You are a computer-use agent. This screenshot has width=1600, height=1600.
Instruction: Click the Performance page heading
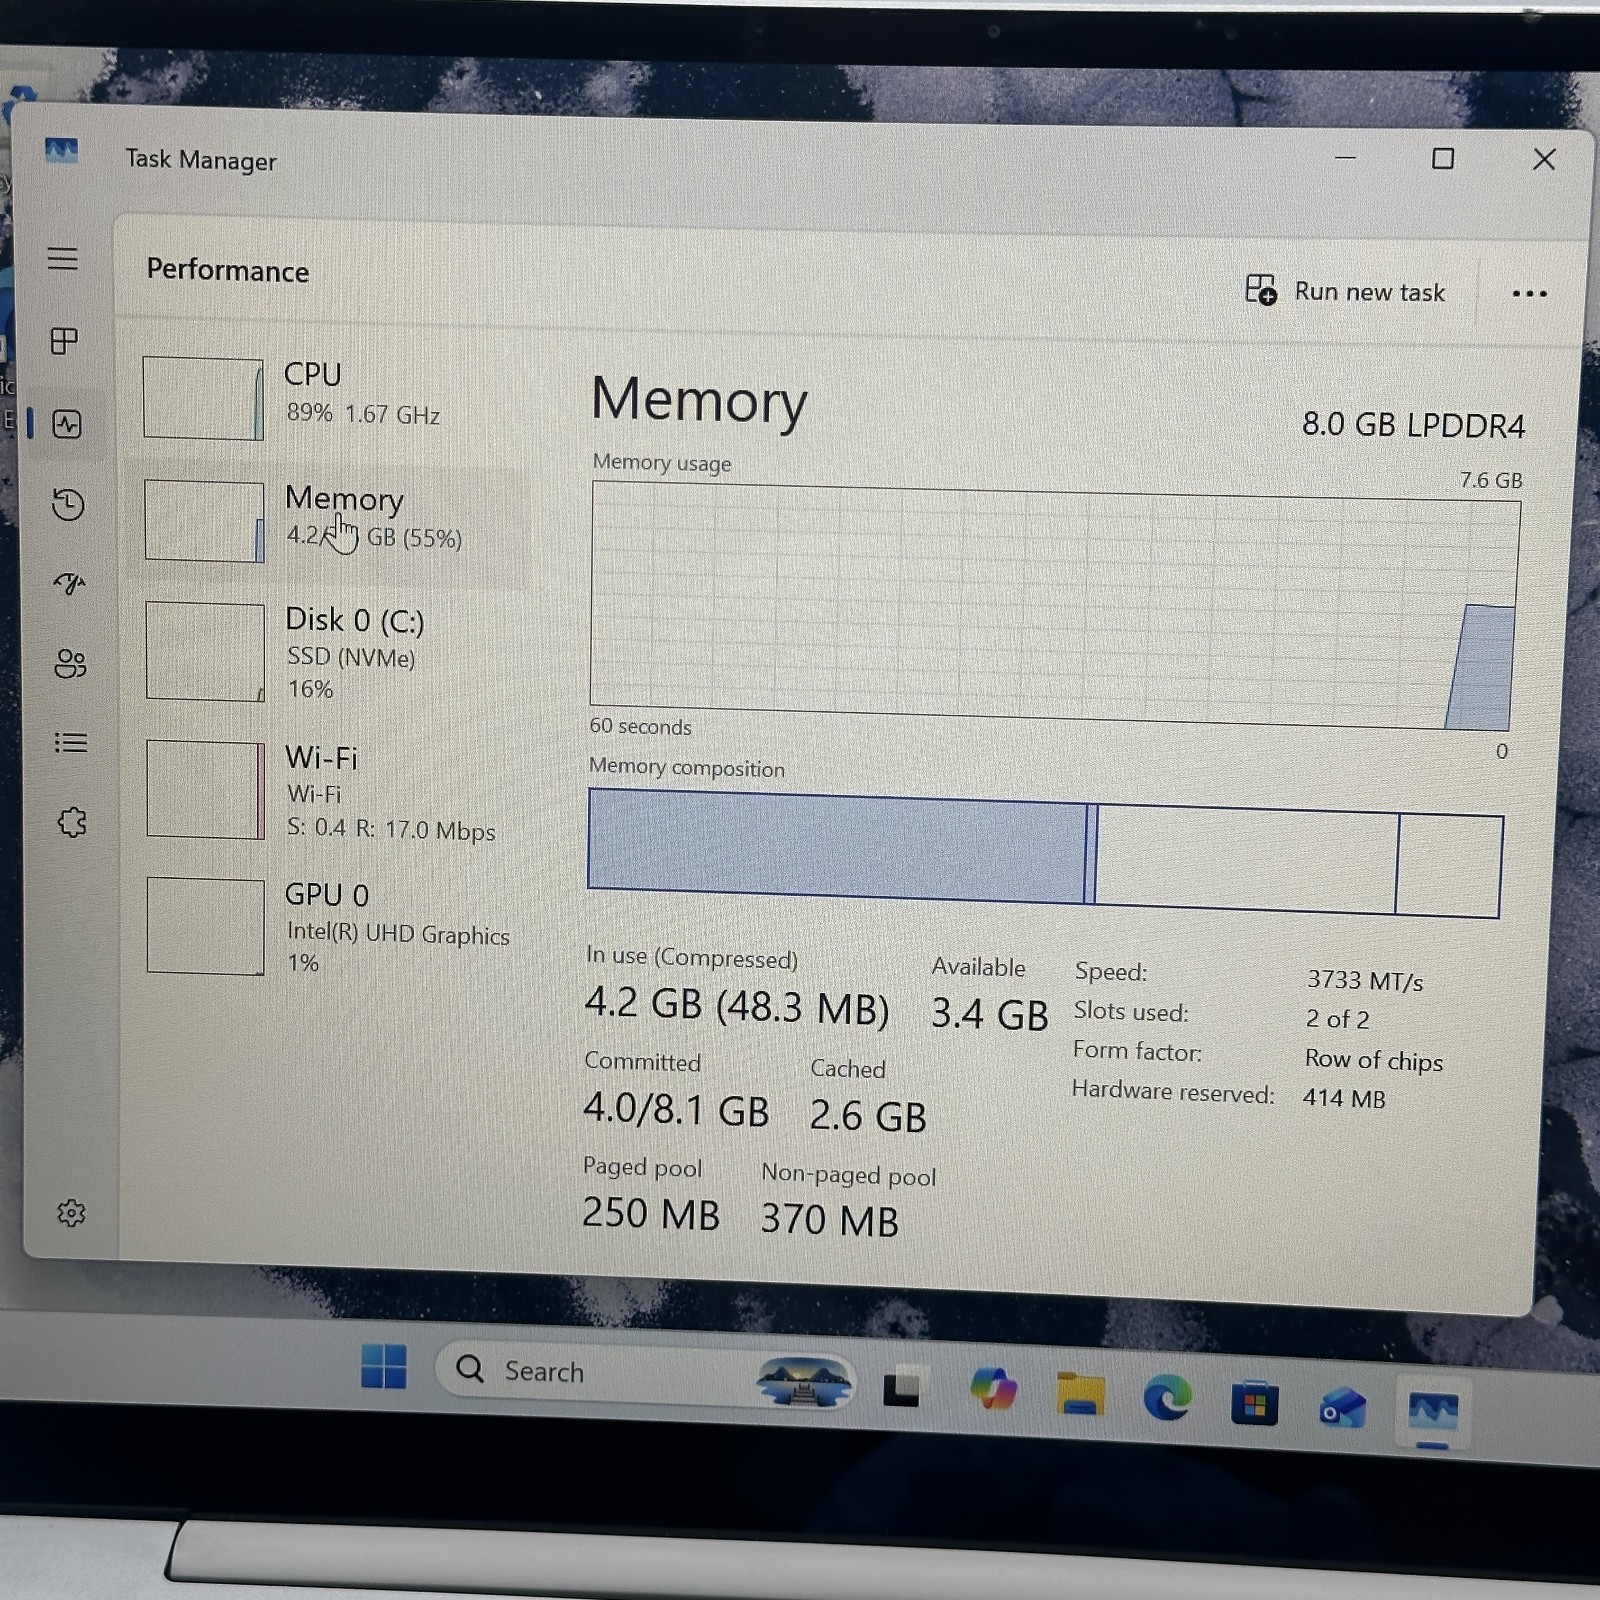tap(227, 270)
